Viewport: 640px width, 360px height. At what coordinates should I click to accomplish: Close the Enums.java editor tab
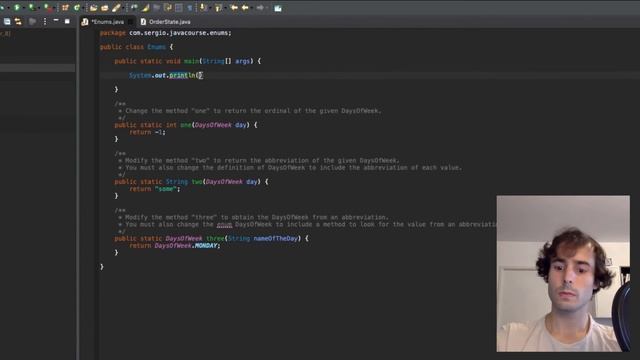[131, 22]
